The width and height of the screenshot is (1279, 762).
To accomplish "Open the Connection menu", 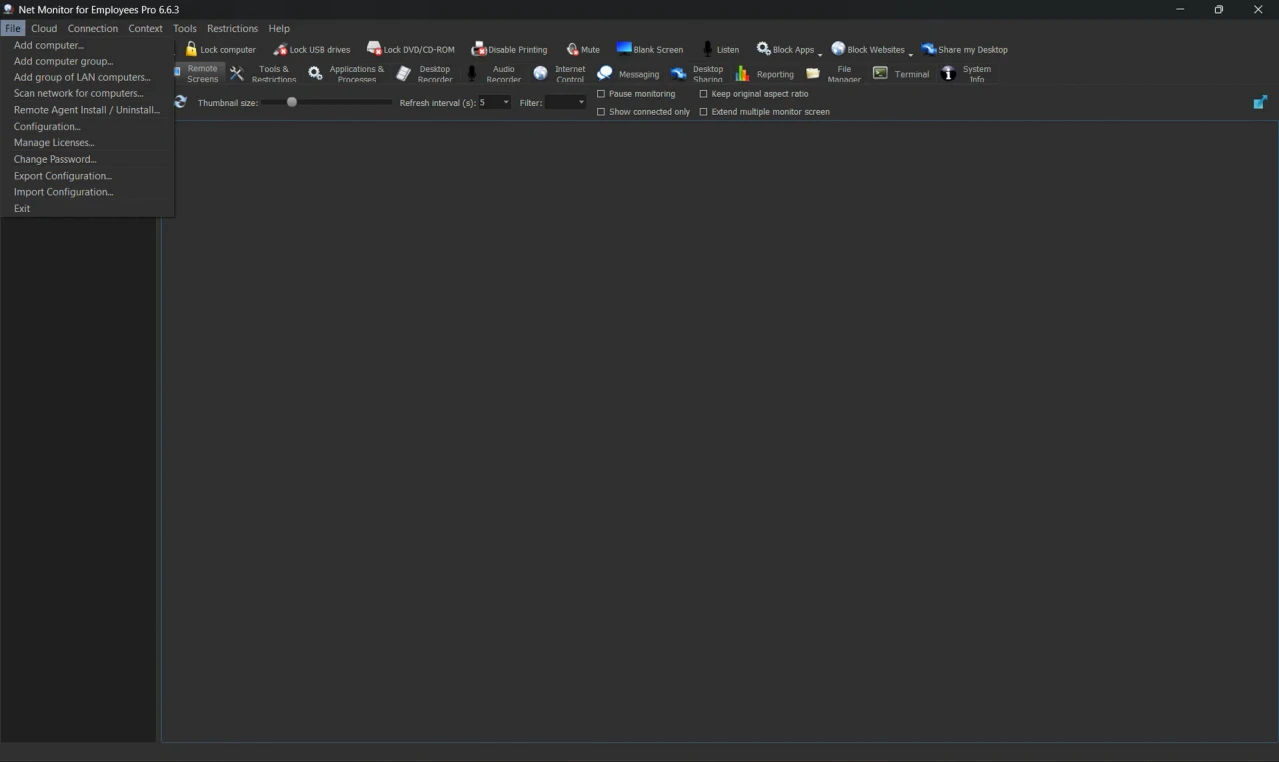I will click(x=93, y=28).
